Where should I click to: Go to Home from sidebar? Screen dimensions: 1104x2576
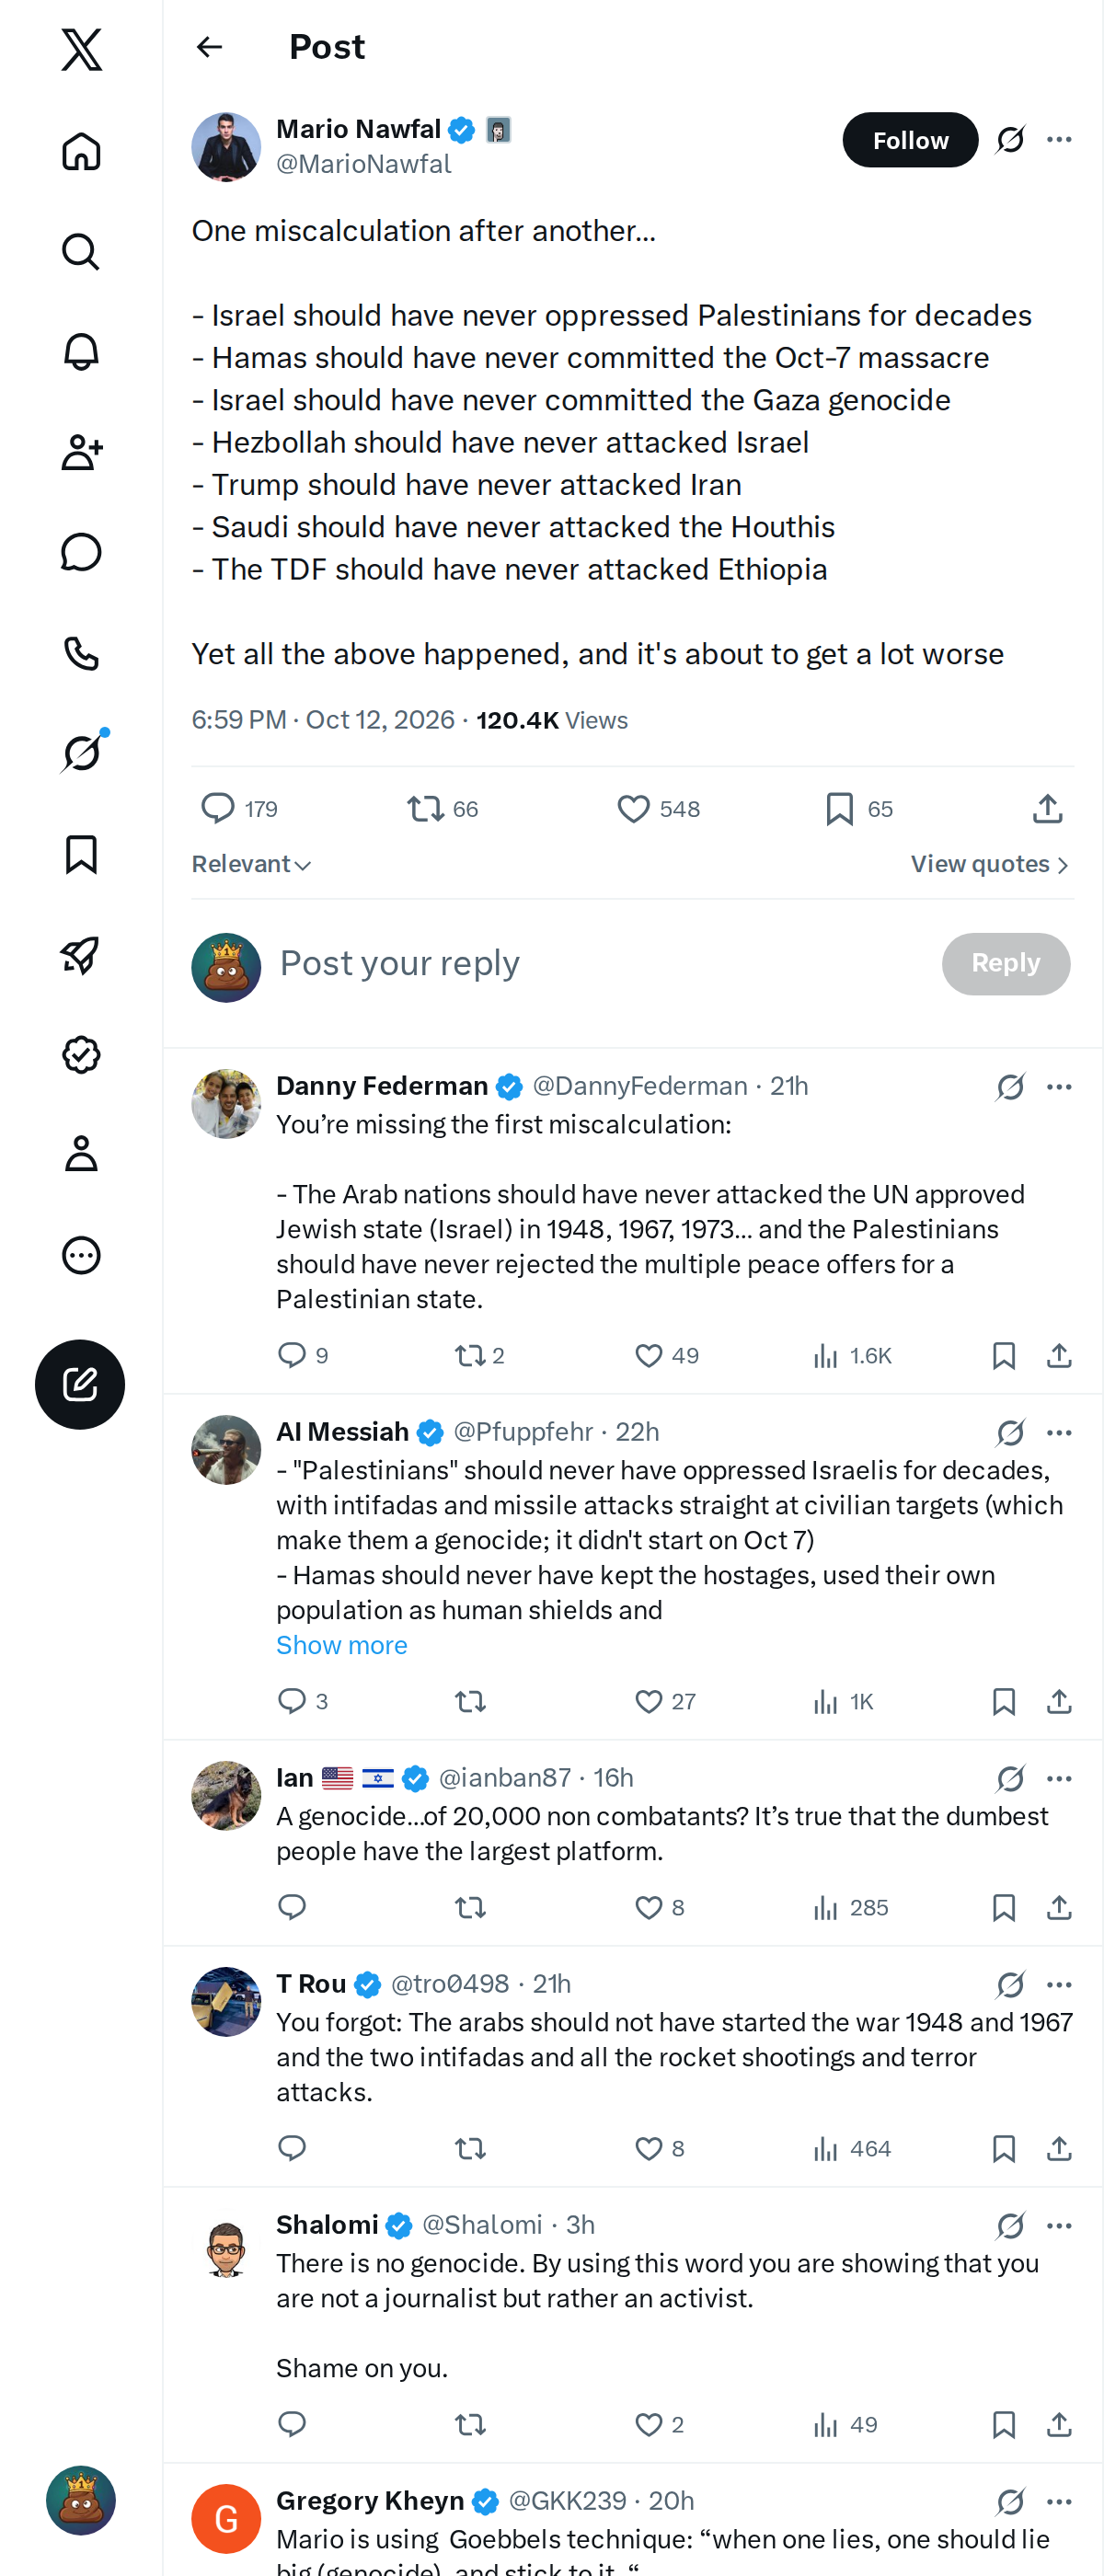(81, 151)
